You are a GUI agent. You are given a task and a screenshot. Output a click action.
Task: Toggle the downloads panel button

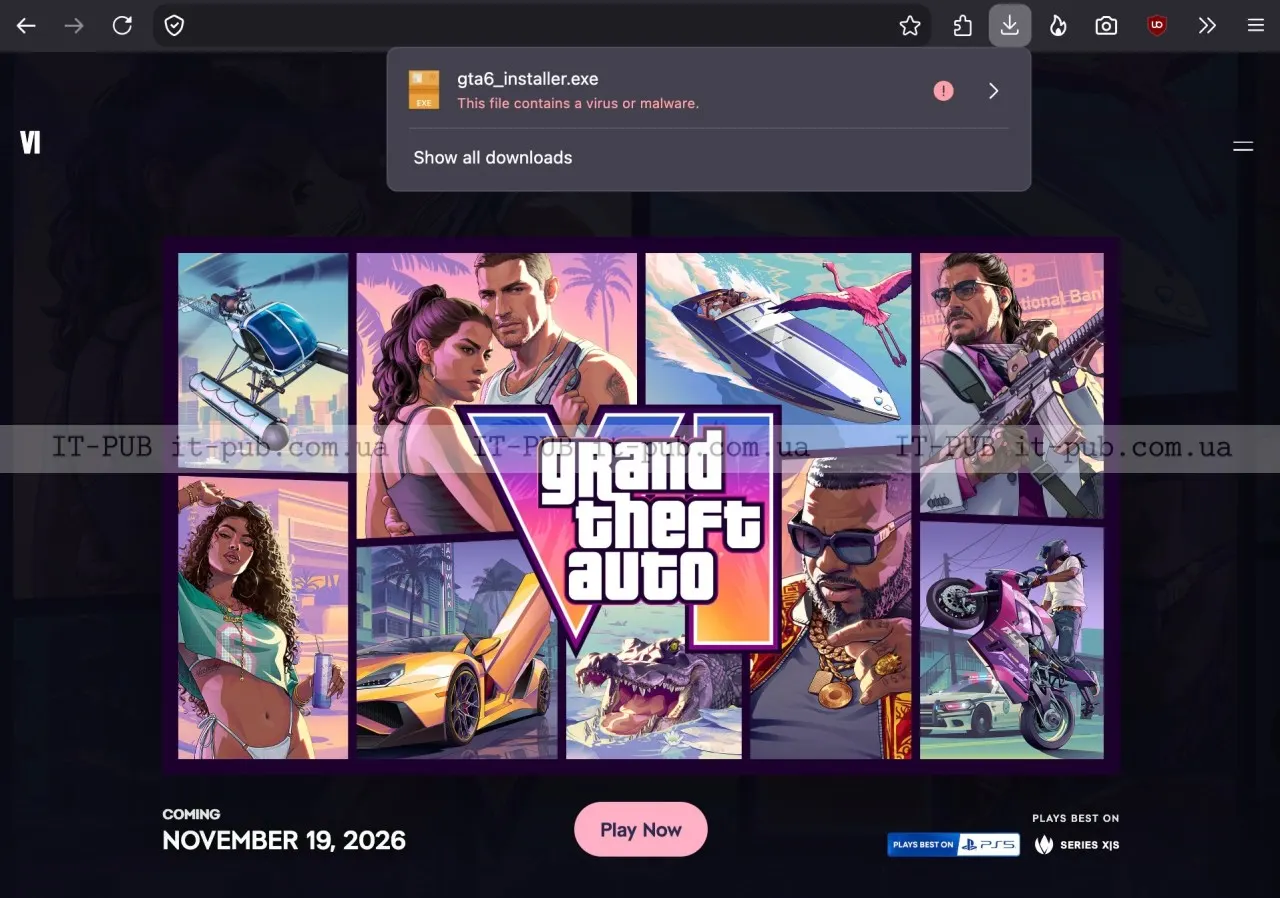coord(1010,26)
